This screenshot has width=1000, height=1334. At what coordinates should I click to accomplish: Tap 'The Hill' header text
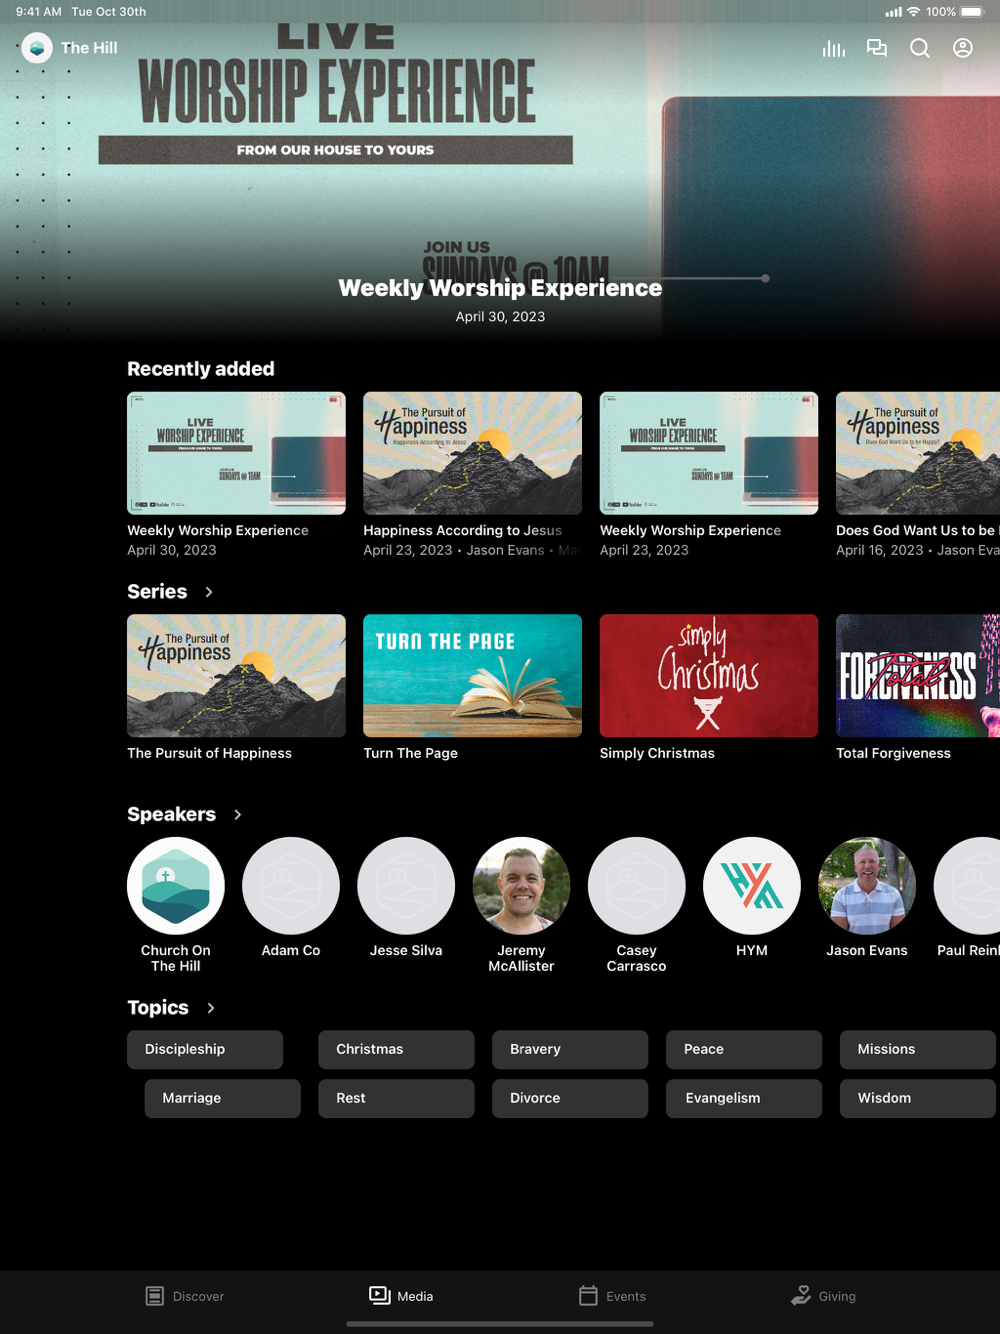(x=89, y=48)
